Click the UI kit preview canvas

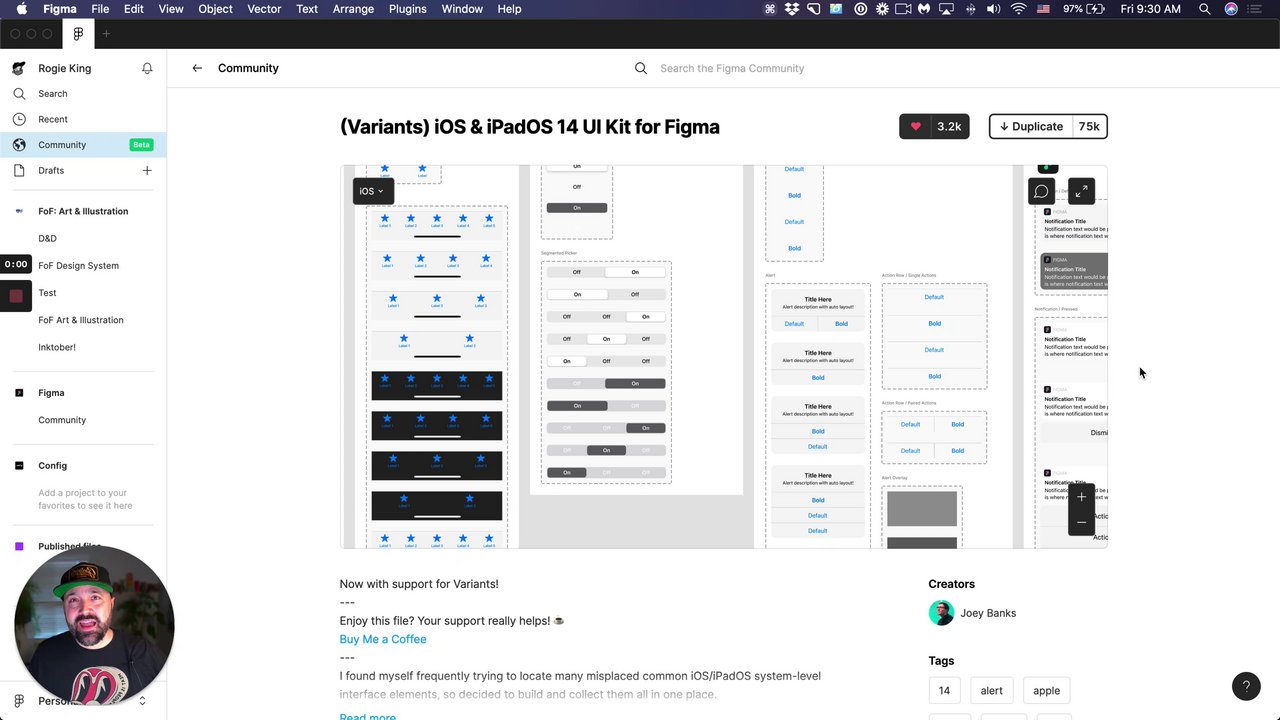pyautogui.click(x=724, y=357)
